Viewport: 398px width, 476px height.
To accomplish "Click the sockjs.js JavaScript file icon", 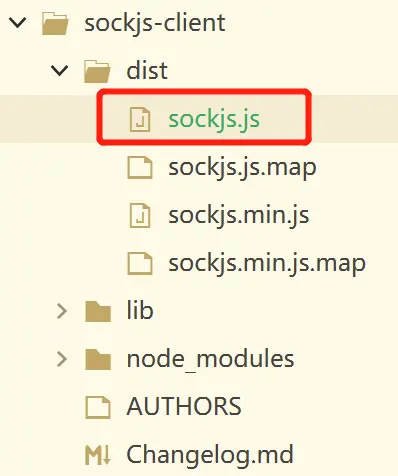I will [x=140, y=119].
